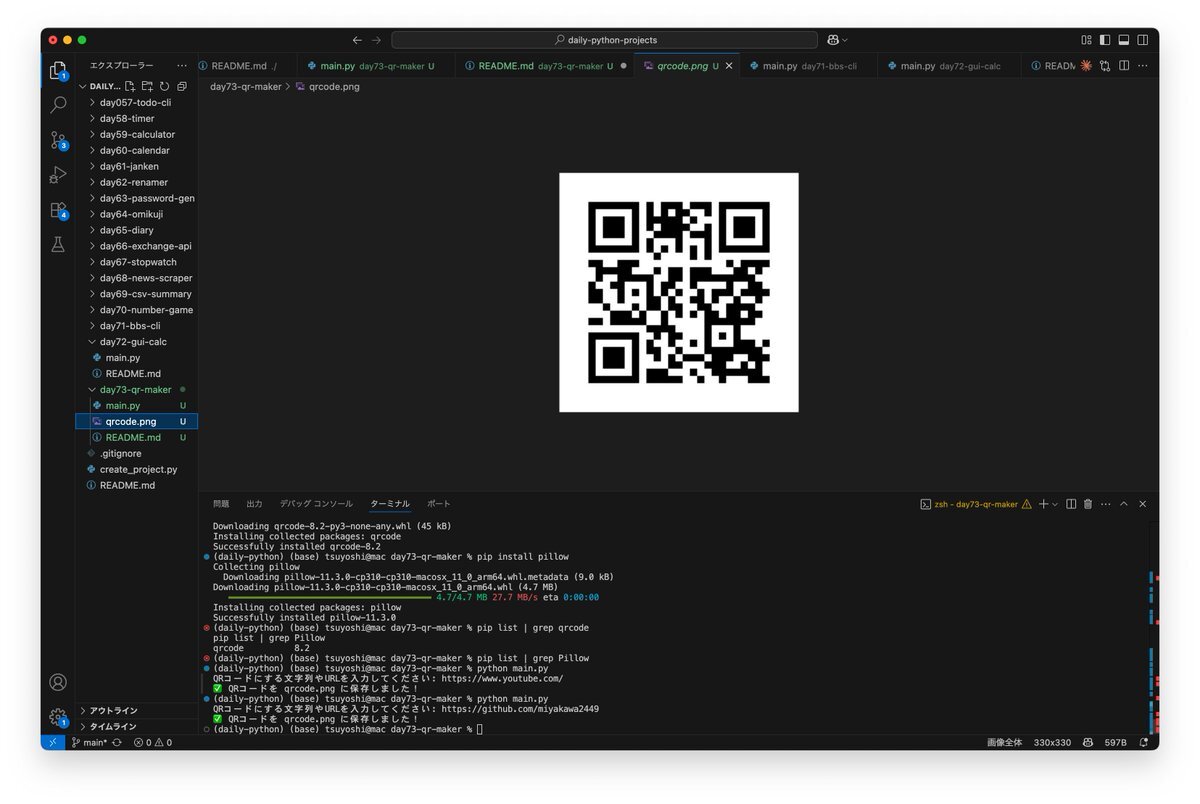Open the ポート panel tab
The width and height of the screenshot is (1200, 804).
pos(439,504)
